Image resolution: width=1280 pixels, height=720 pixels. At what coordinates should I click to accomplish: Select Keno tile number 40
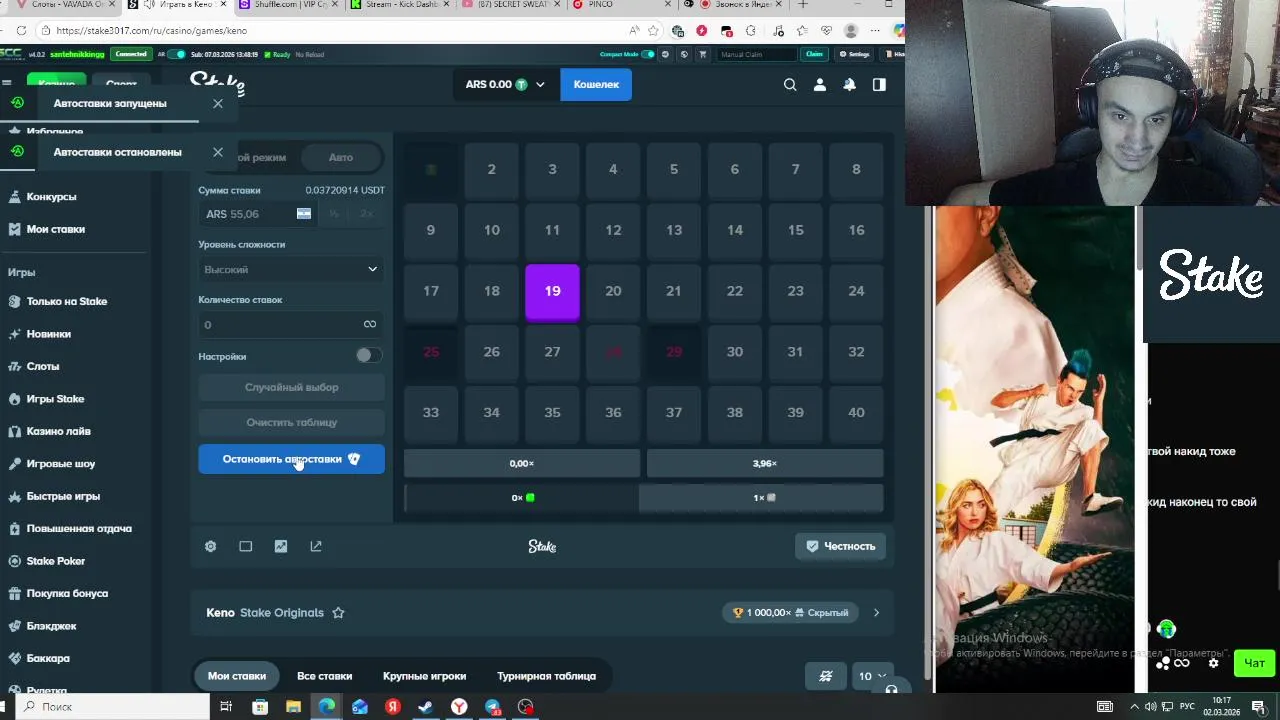[856, 412]
